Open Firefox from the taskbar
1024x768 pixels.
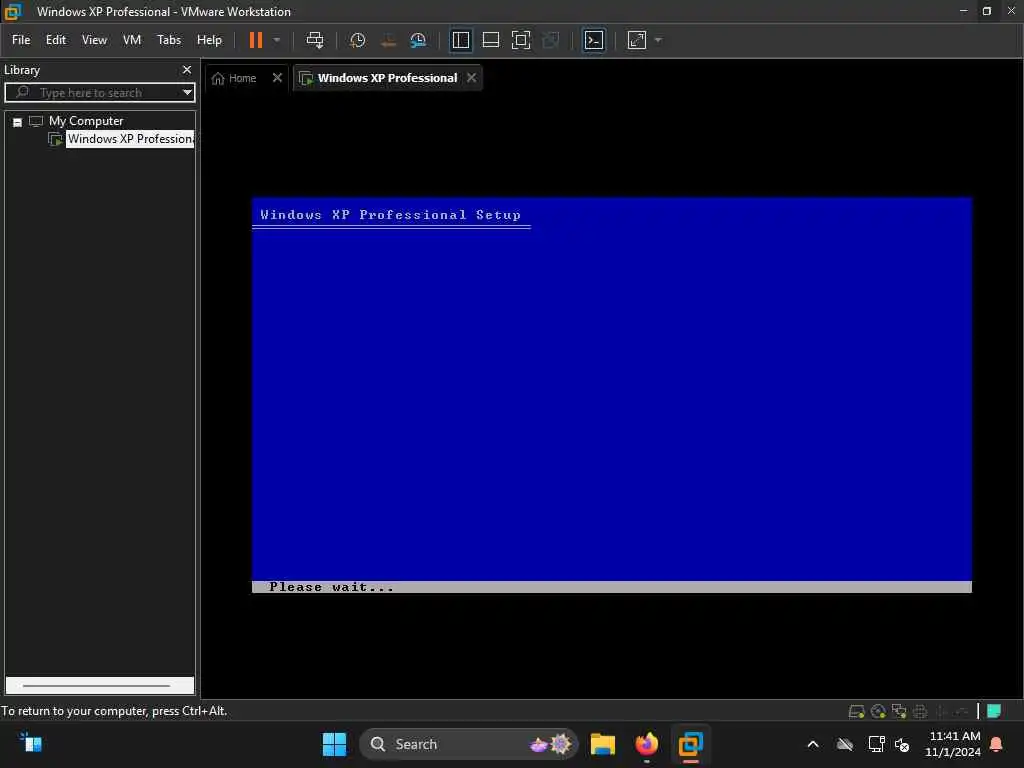coord(647,744)
